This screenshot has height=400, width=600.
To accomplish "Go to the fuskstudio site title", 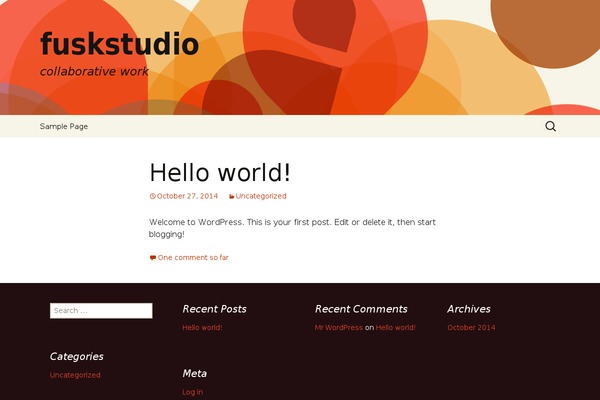I will coord(119,44).
